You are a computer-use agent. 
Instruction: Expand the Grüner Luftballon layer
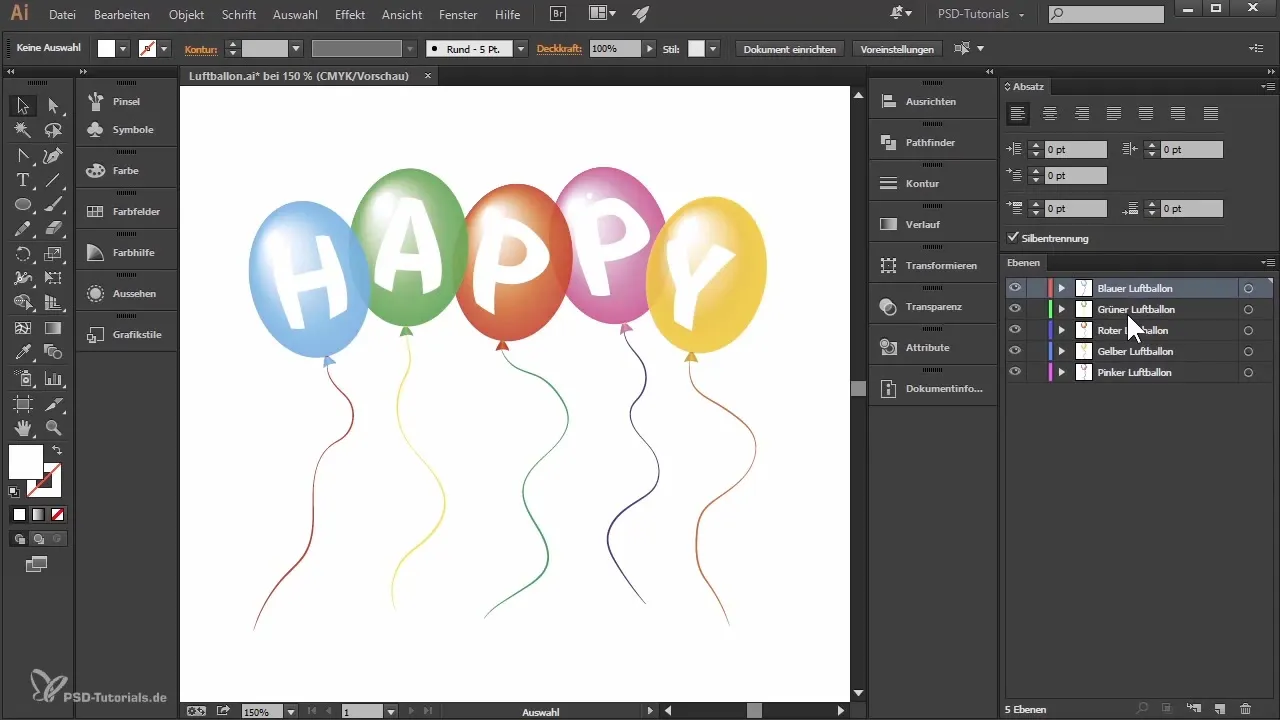pyautogui.click(x=1061, y=309)
